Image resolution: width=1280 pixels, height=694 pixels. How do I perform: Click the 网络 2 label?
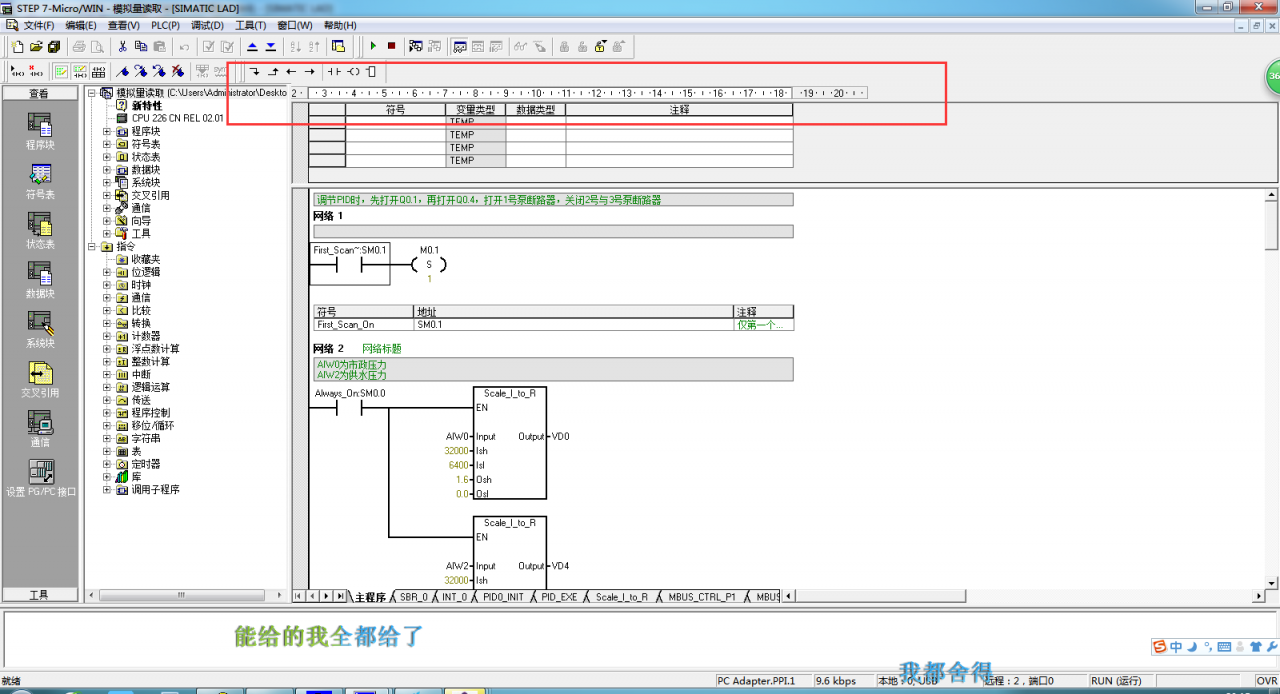click(328, 348)
